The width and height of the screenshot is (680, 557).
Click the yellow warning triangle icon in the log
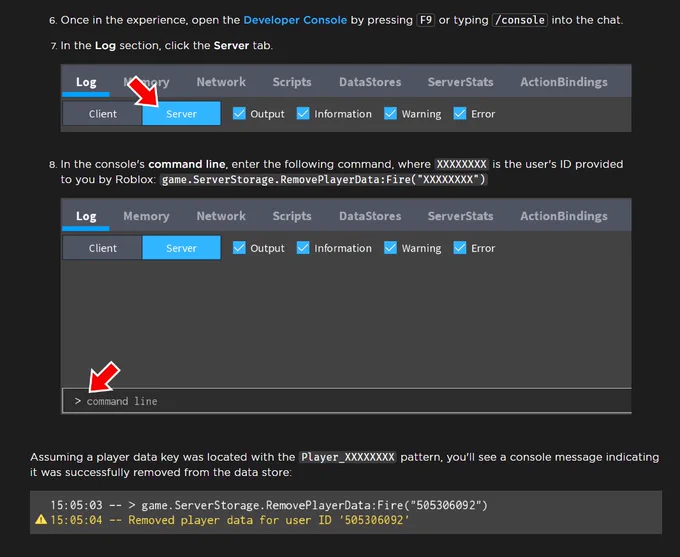(x=41, y=519)
